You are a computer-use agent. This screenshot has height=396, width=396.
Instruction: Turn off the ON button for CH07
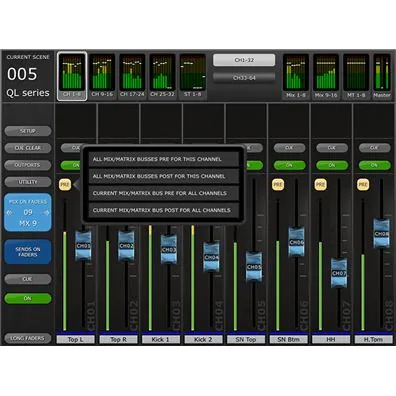click(x=332, y=165)
